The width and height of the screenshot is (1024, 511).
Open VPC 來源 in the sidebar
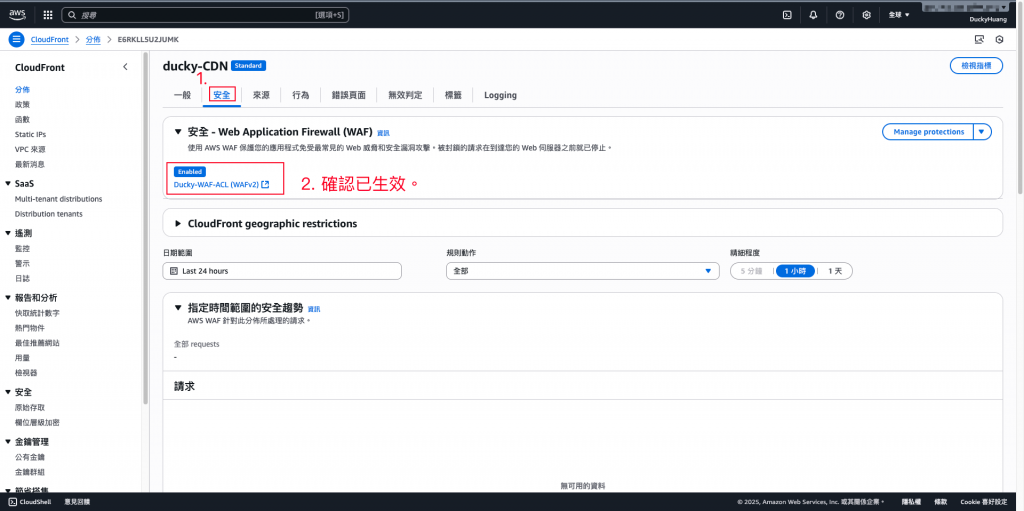(29, 150)
